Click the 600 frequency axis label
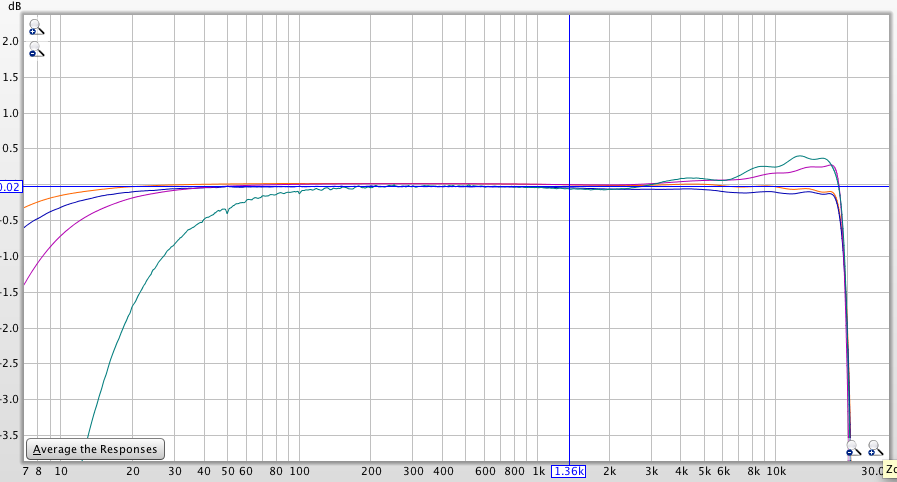 click(485, 471)
